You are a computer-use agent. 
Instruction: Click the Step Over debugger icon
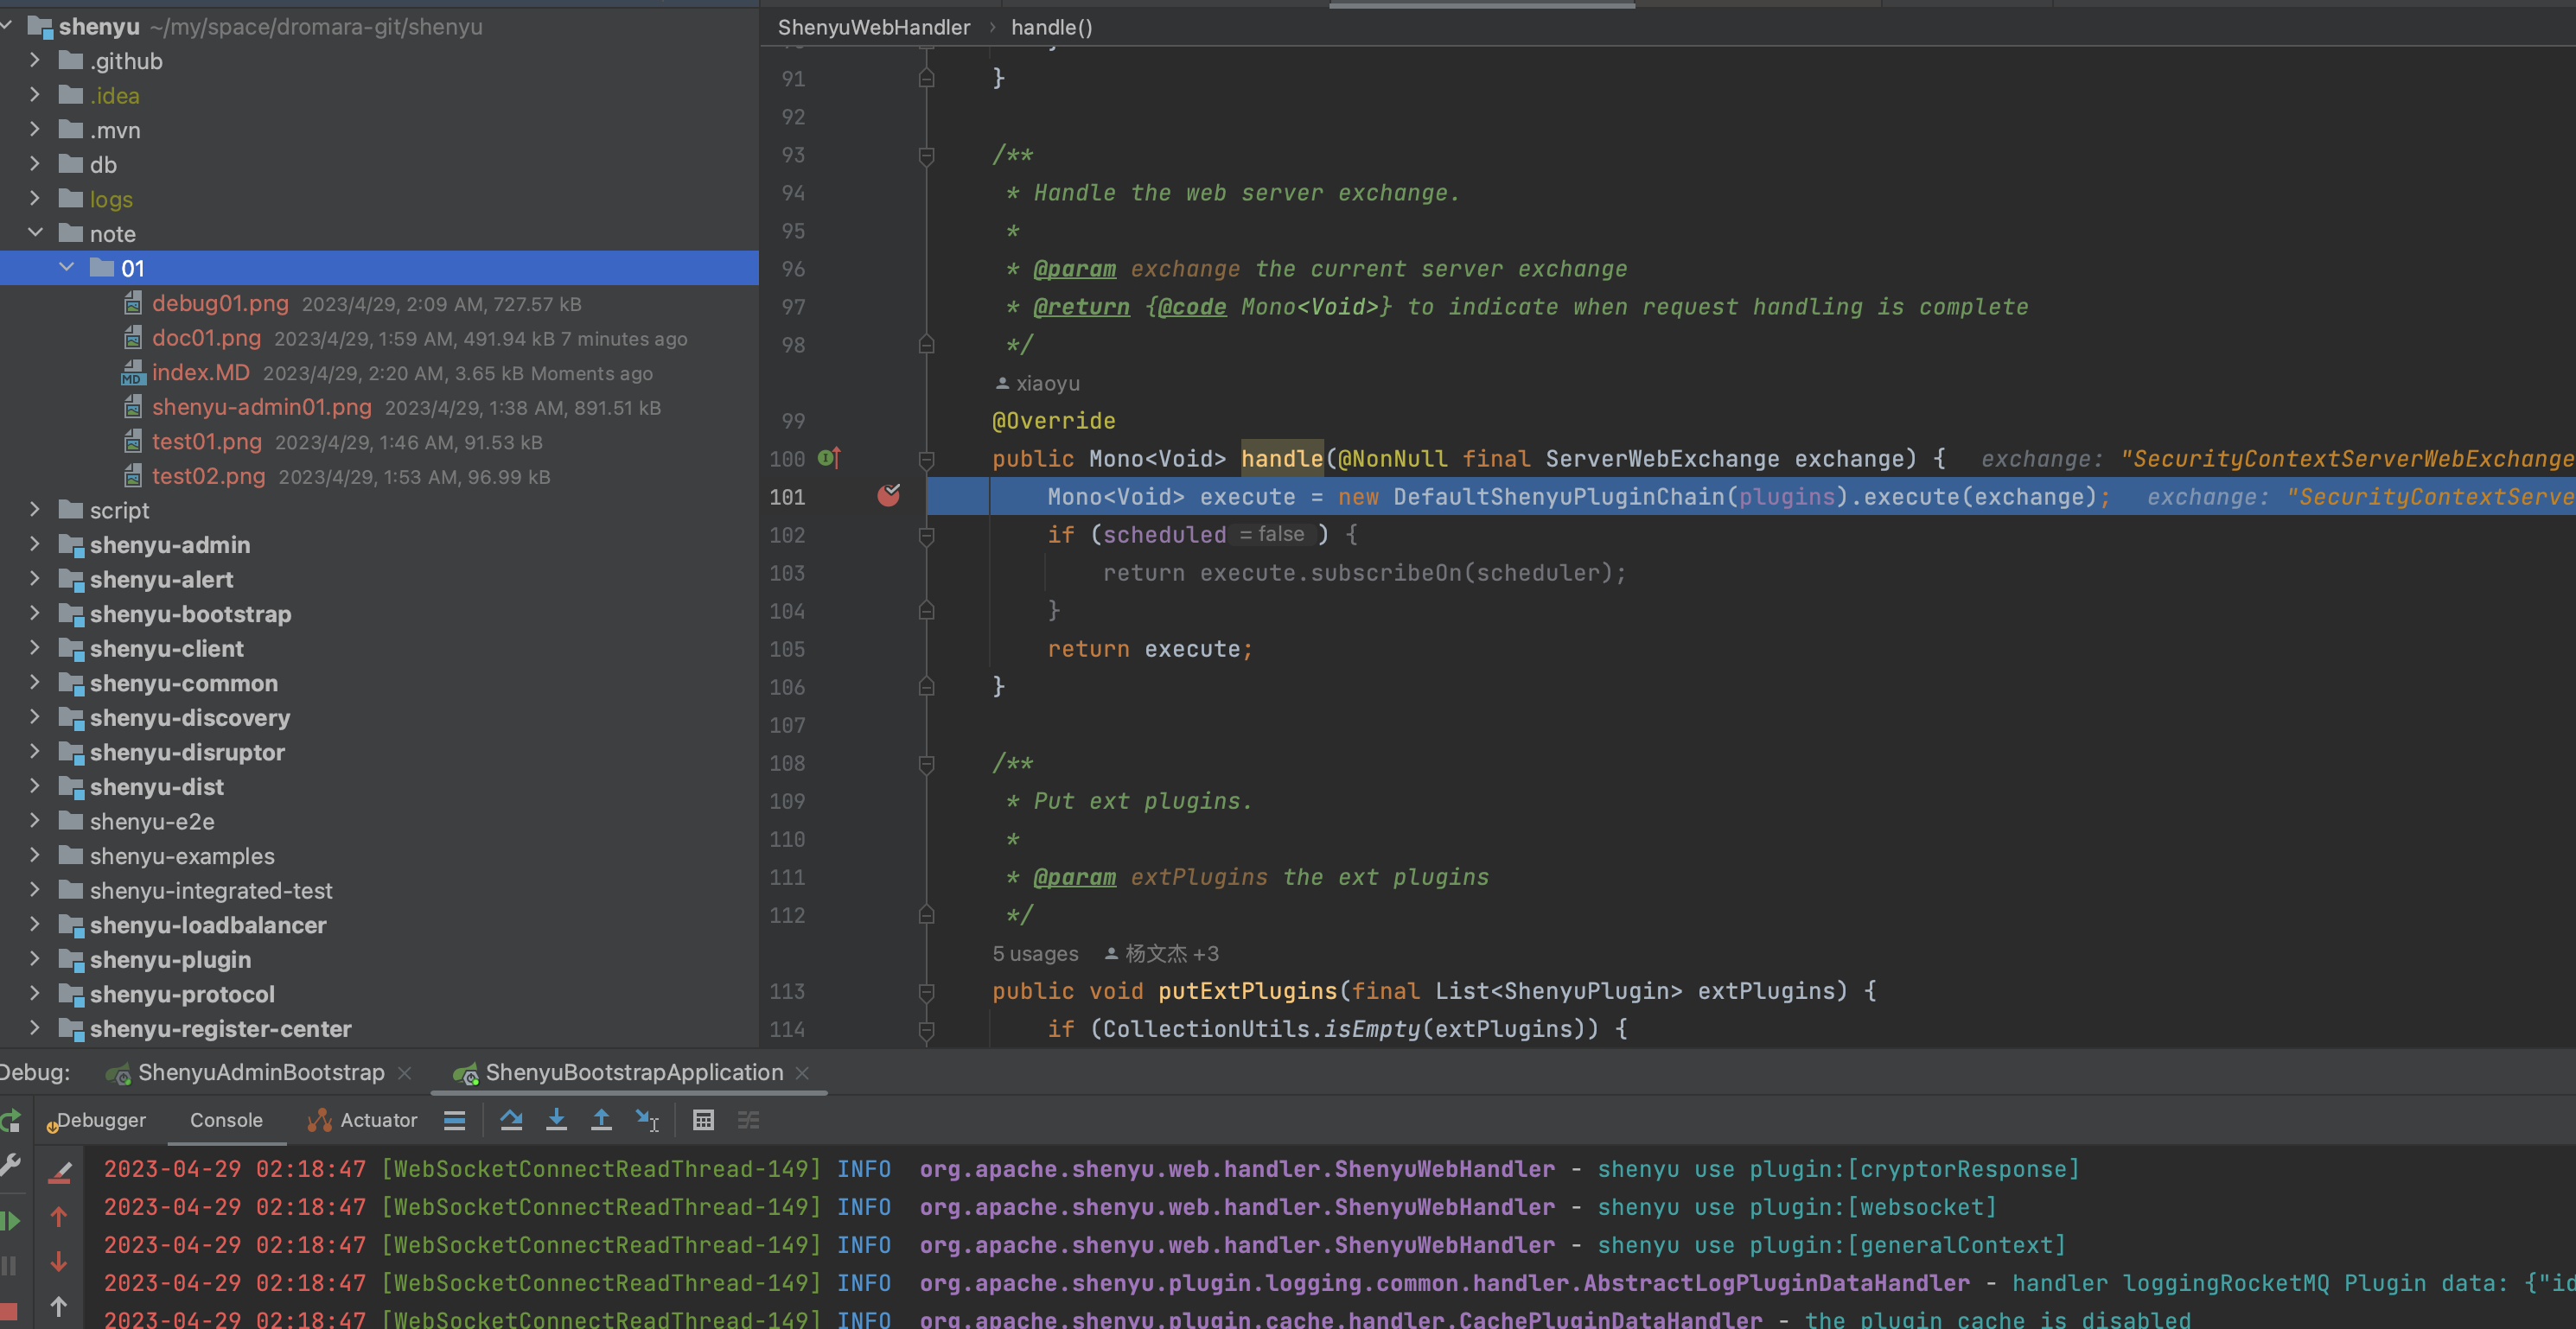point(511,1120)
